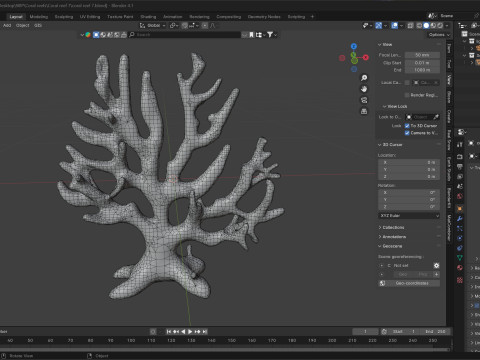Viewport: 480px width, 360px height.
Task: Switch to the Modeling workspace tab
Action: (x=39, y=17)
